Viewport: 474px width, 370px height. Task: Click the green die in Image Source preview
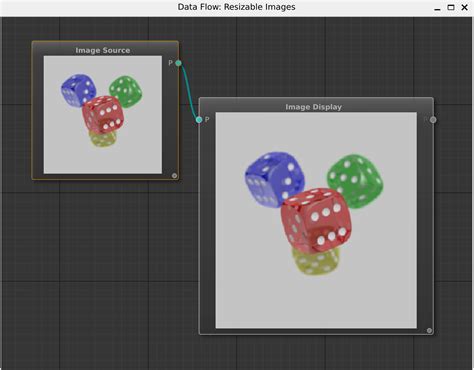126,92
